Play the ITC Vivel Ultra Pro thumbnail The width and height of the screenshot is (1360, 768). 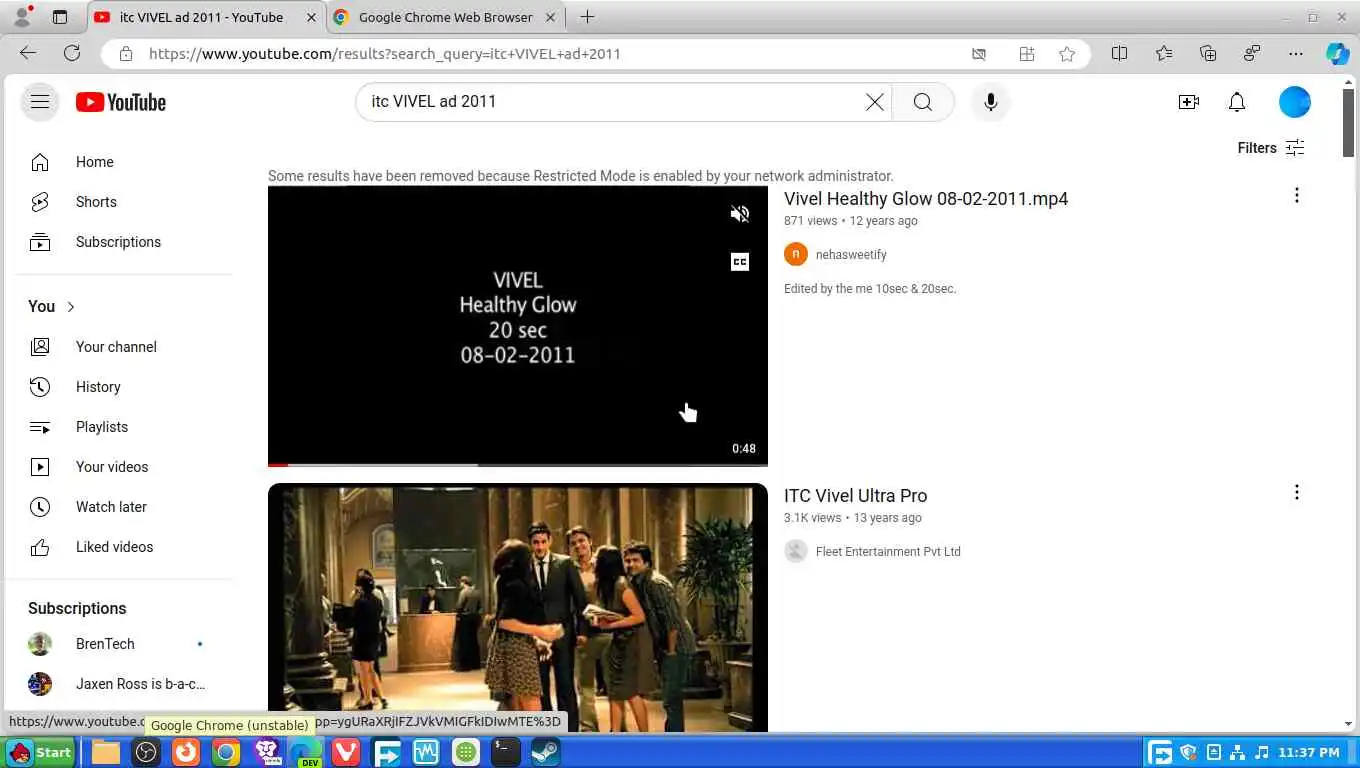tap(518, 608)
